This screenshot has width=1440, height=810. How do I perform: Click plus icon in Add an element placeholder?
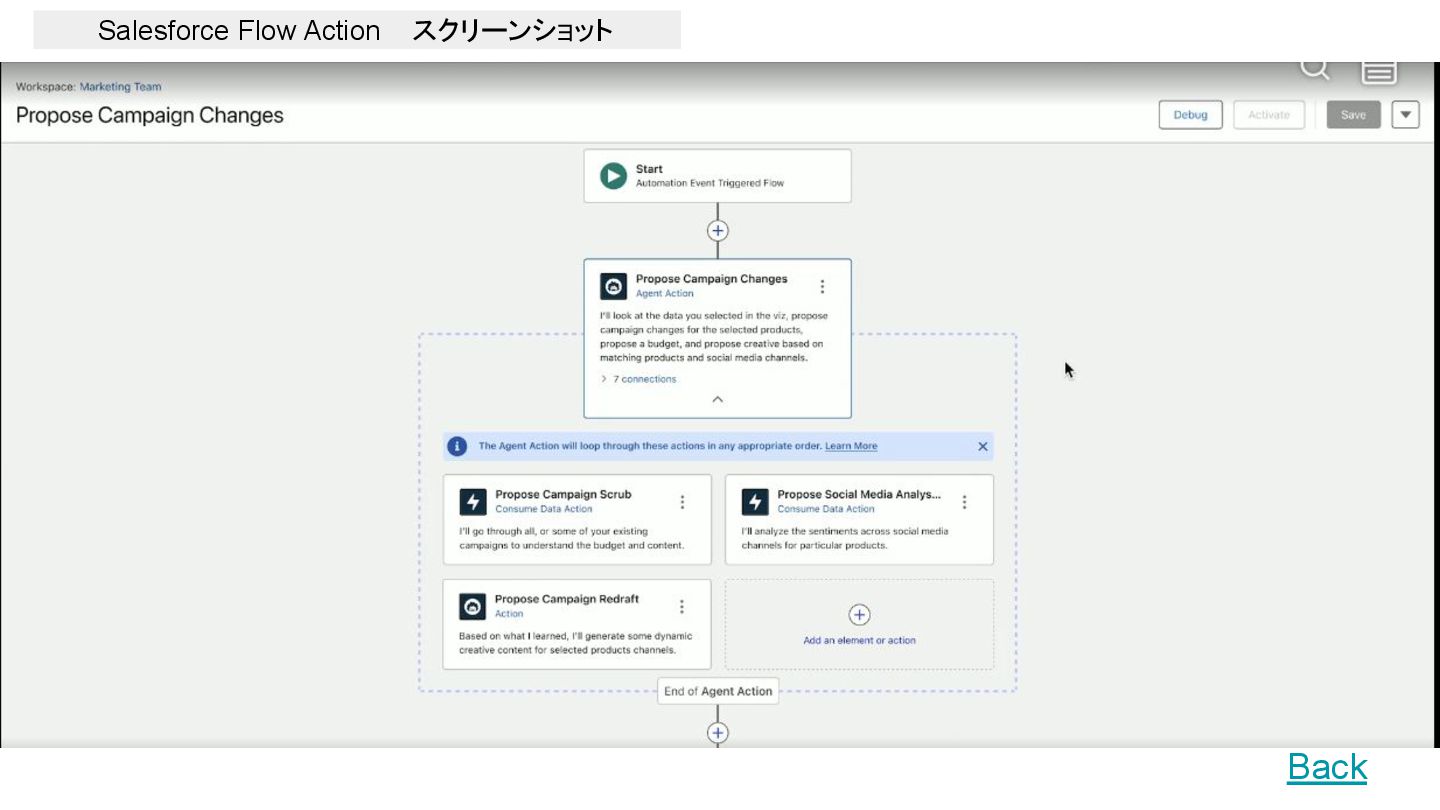click(x=859, y=615)
